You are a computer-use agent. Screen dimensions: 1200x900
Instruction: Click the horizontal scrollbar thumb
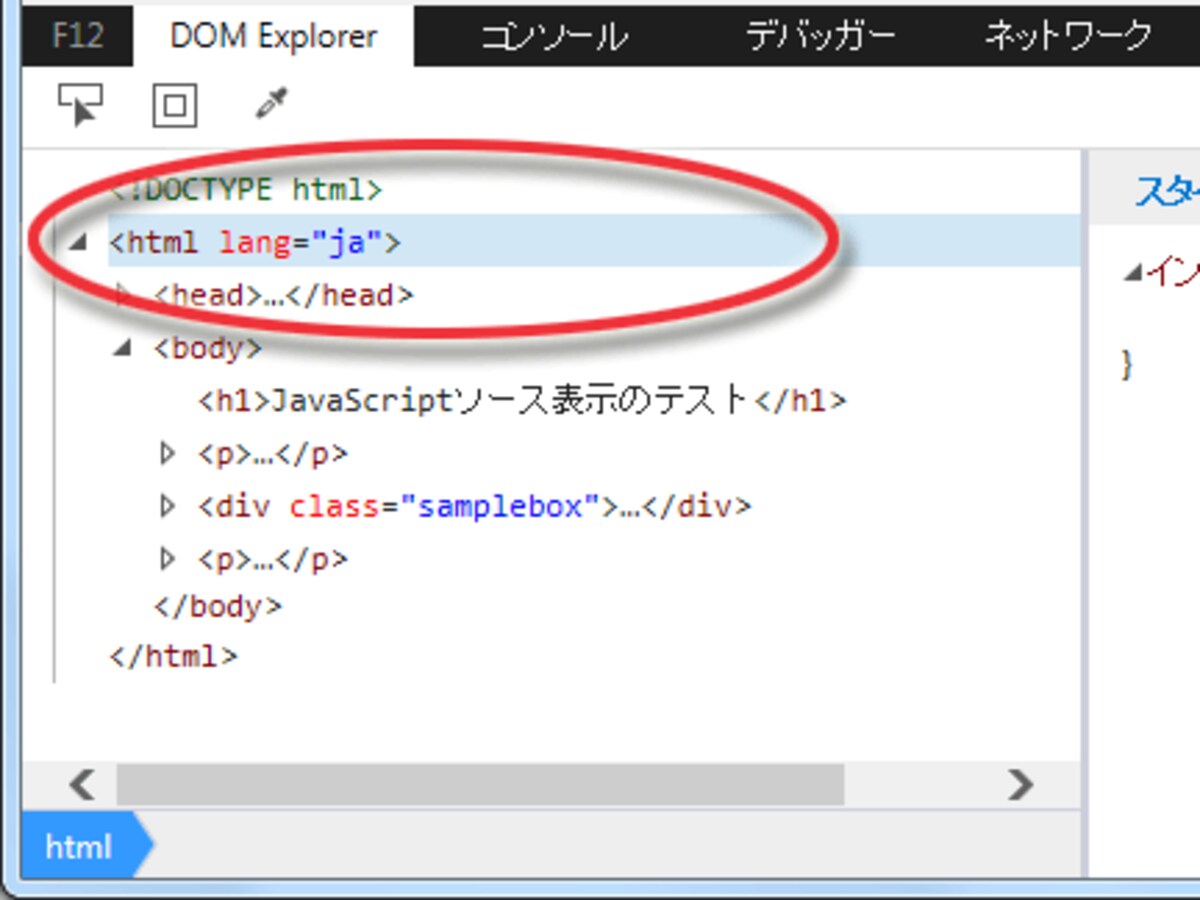coord(480,784)
